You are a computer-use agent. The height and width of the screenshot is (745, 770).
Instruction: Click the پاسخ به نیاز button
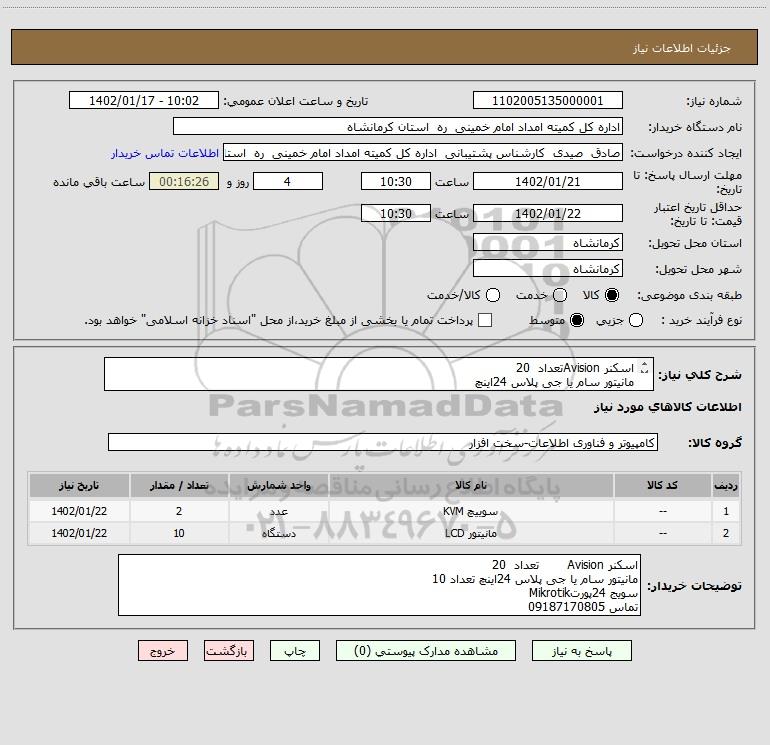point(582,651)
